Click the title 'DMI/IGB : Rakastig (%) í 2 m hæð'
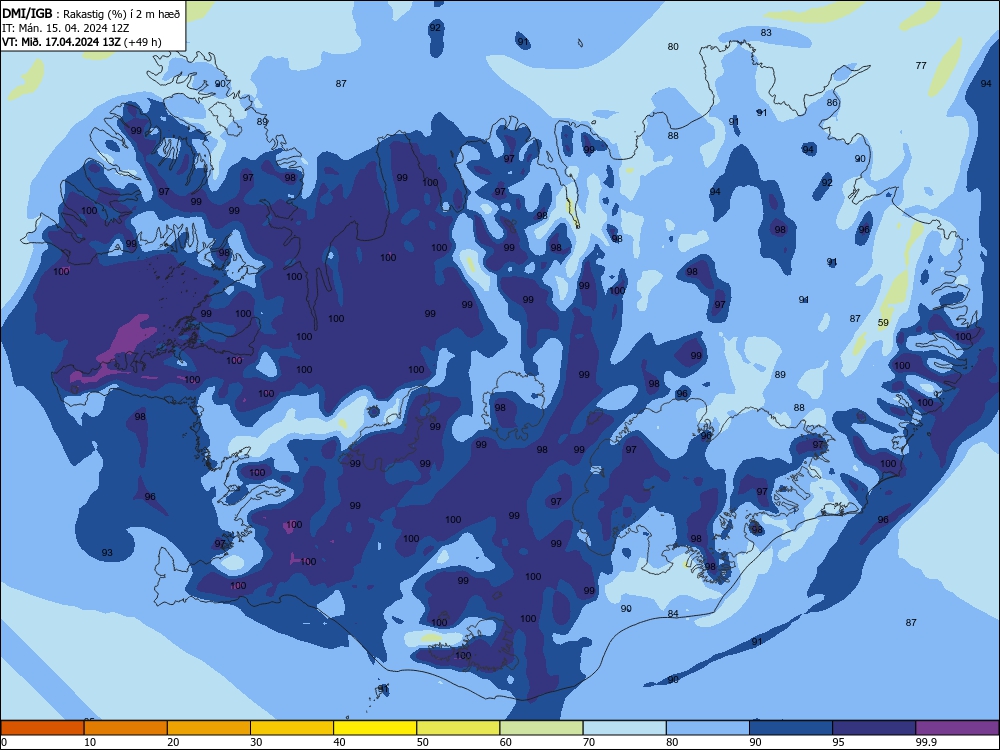 [x=91, y=13]
